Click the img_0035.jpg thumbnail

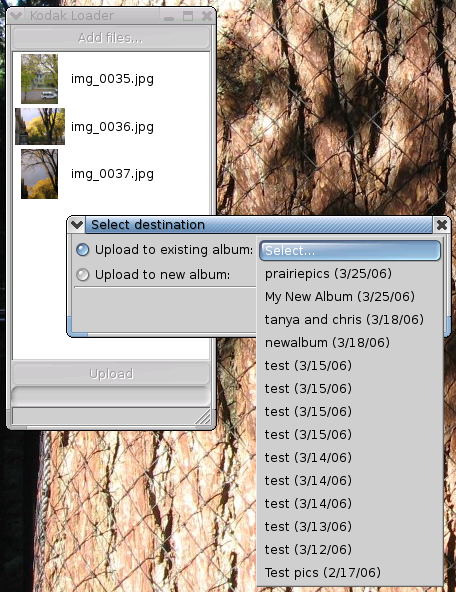[x=39, y=79]
